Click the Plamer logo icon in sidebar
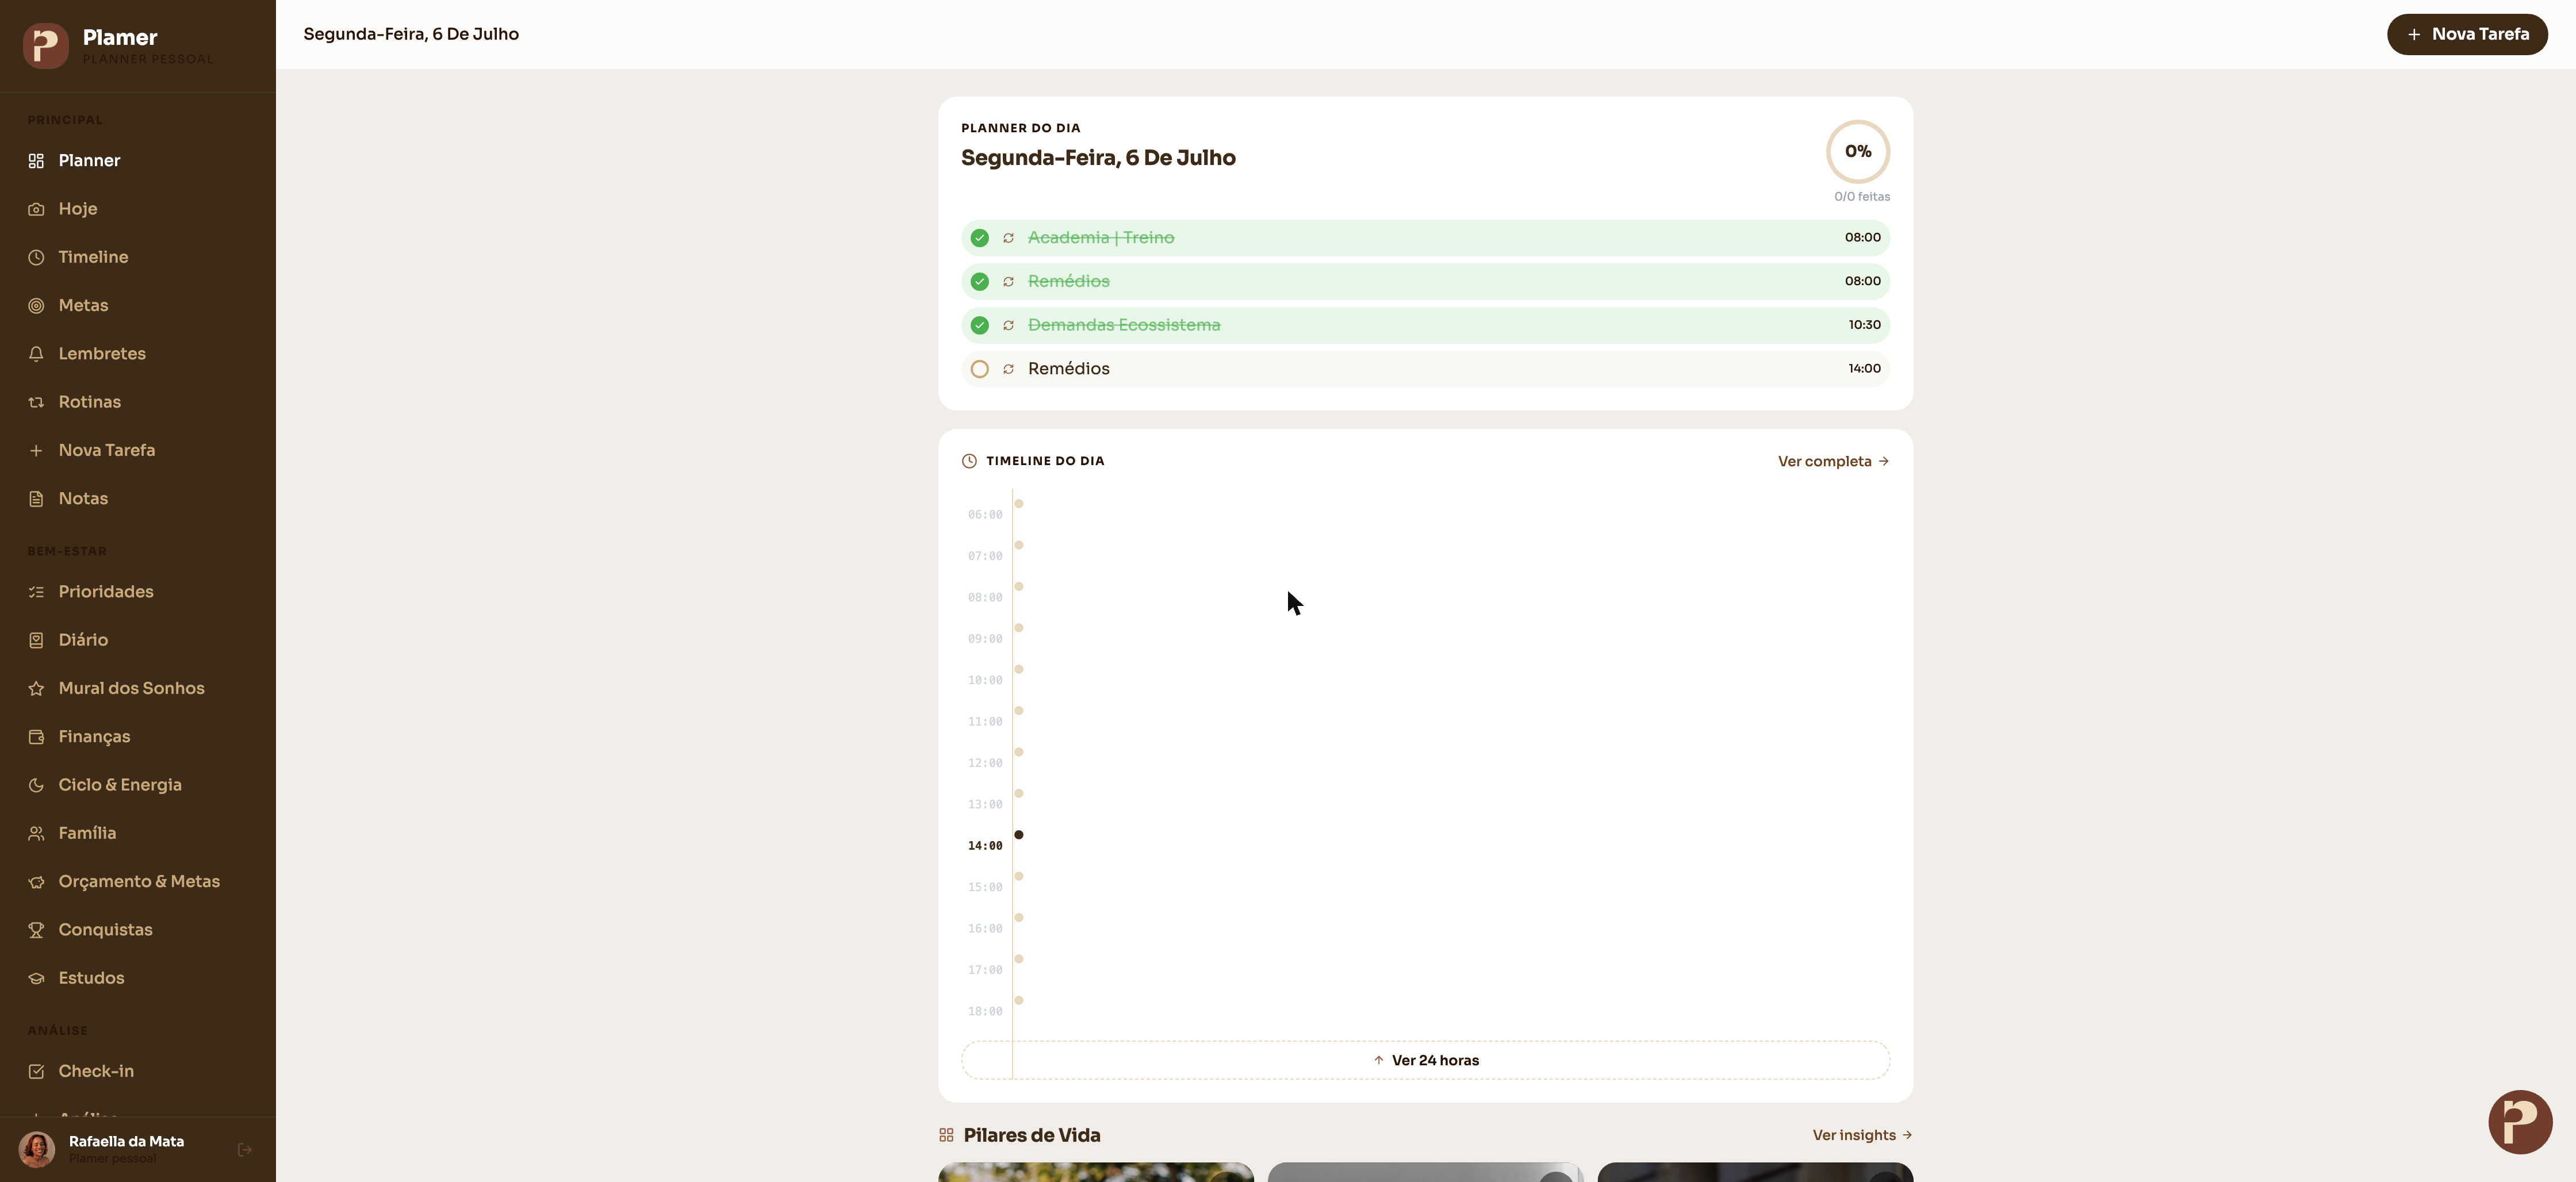 click(x=45, y=45)
